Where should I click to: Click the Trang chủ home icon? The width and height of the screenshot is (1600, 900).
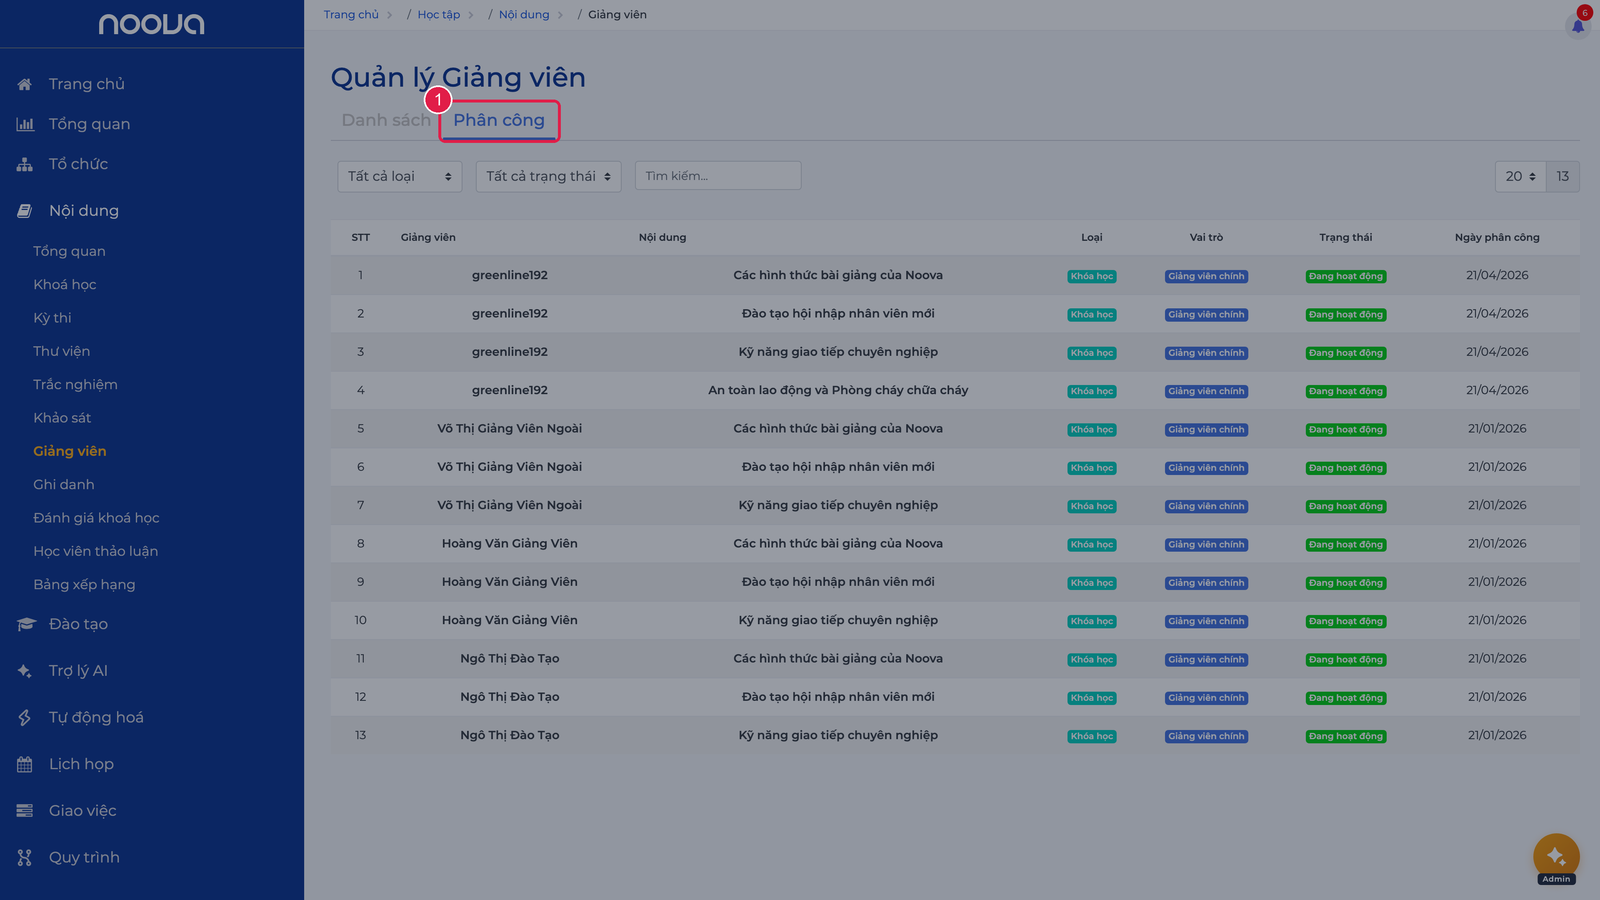point(25,84)
